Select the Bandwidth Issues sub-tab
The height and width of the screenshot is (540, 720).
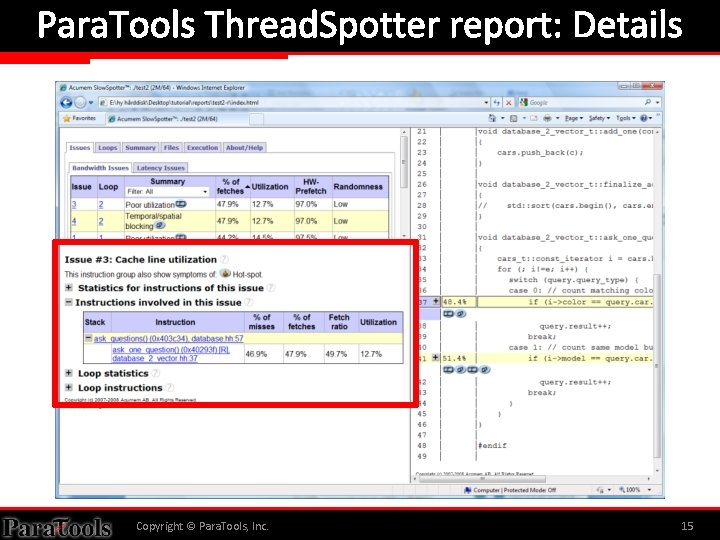click(x=100, y=168)
